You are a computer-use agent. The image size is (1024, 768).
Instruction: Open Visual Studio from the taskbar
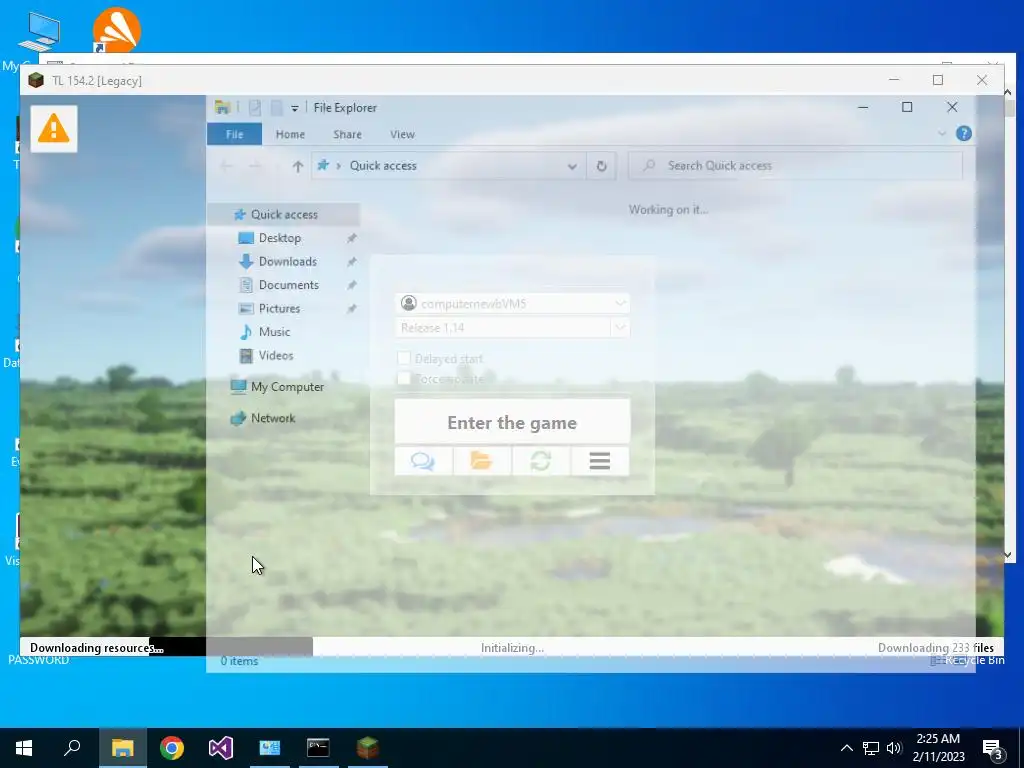coord(221,748)
